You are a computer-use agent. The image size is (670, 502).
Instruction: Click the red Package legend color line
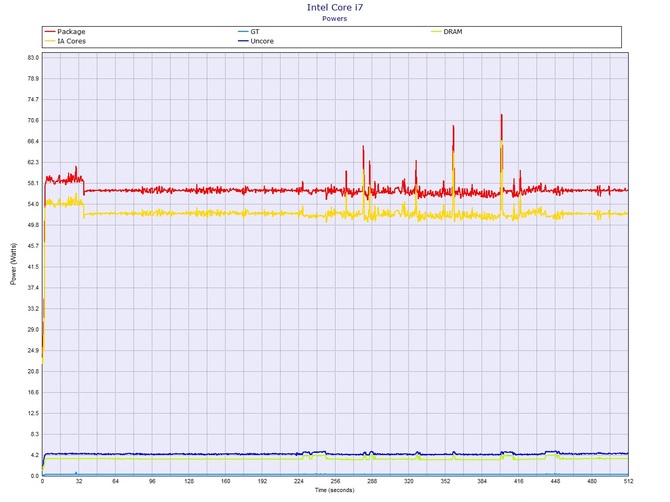point(50,32)
